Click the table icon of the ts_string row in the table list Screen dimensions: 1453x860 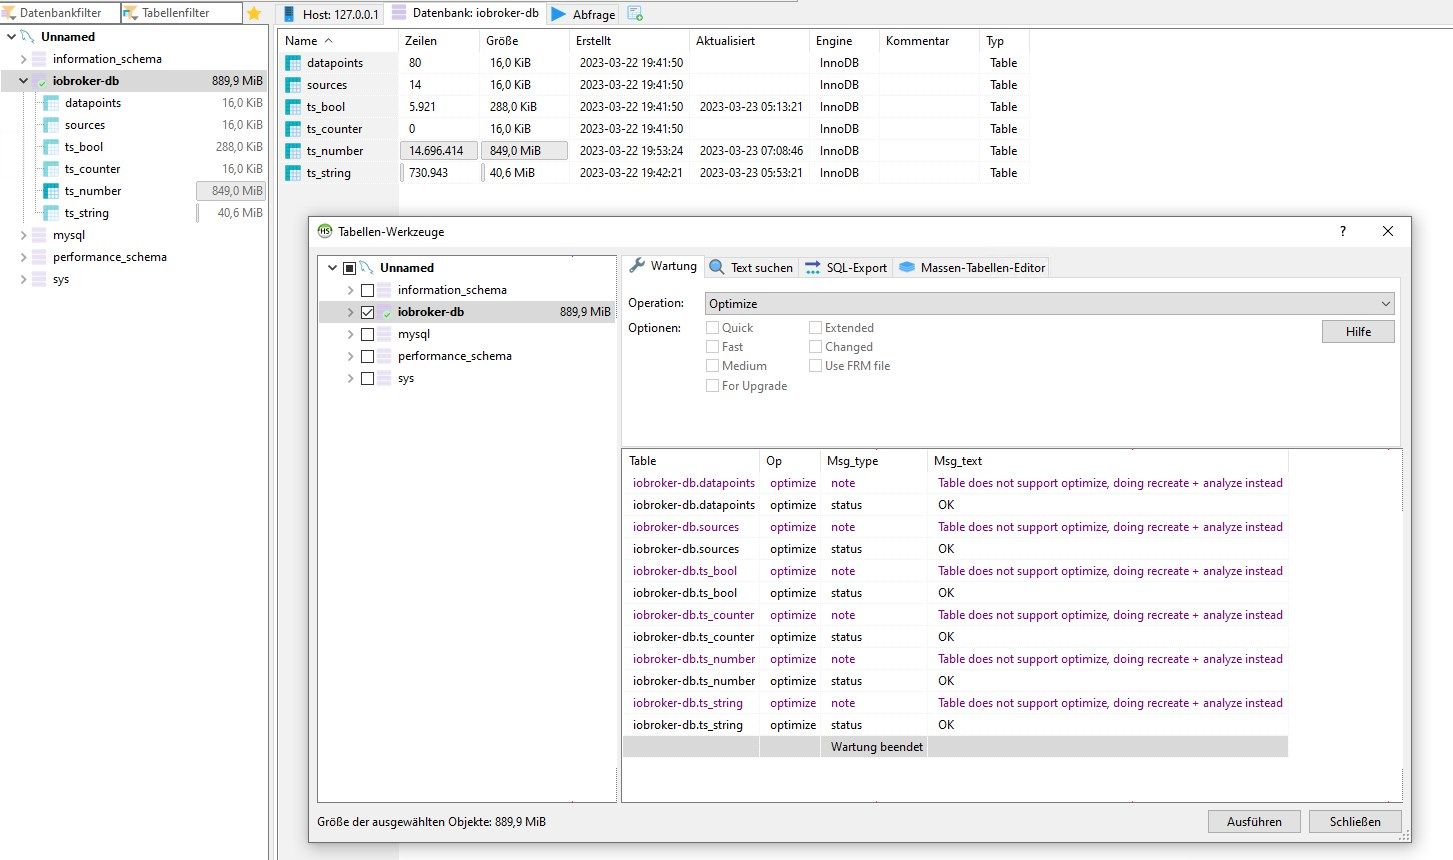click(x=293, y=173)
